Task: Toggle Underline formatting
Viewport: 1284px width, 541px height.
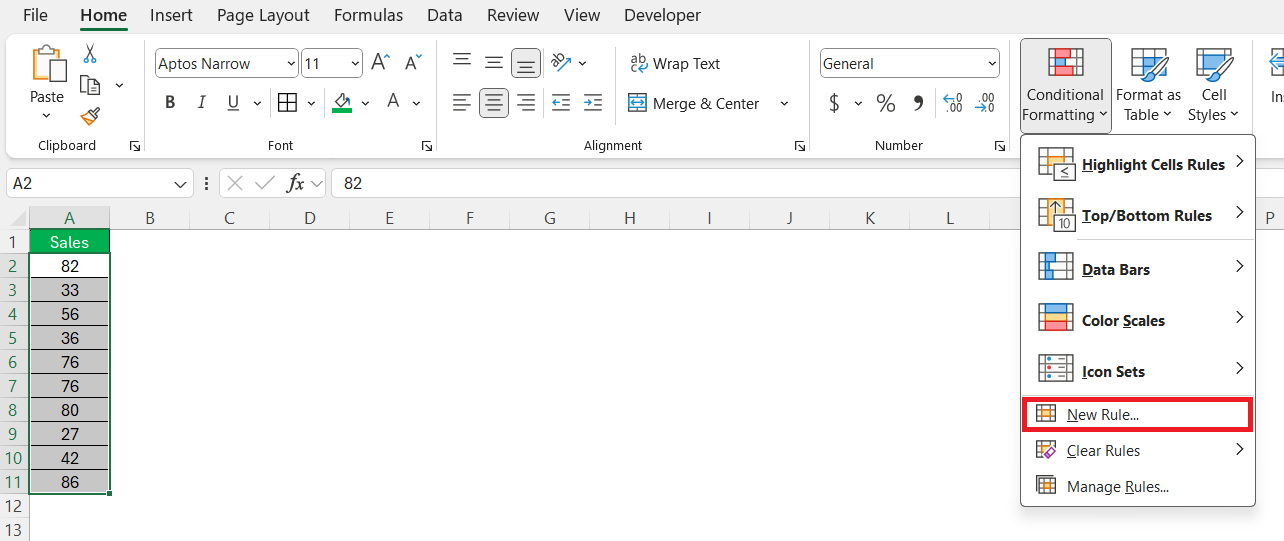Action: 233,102
